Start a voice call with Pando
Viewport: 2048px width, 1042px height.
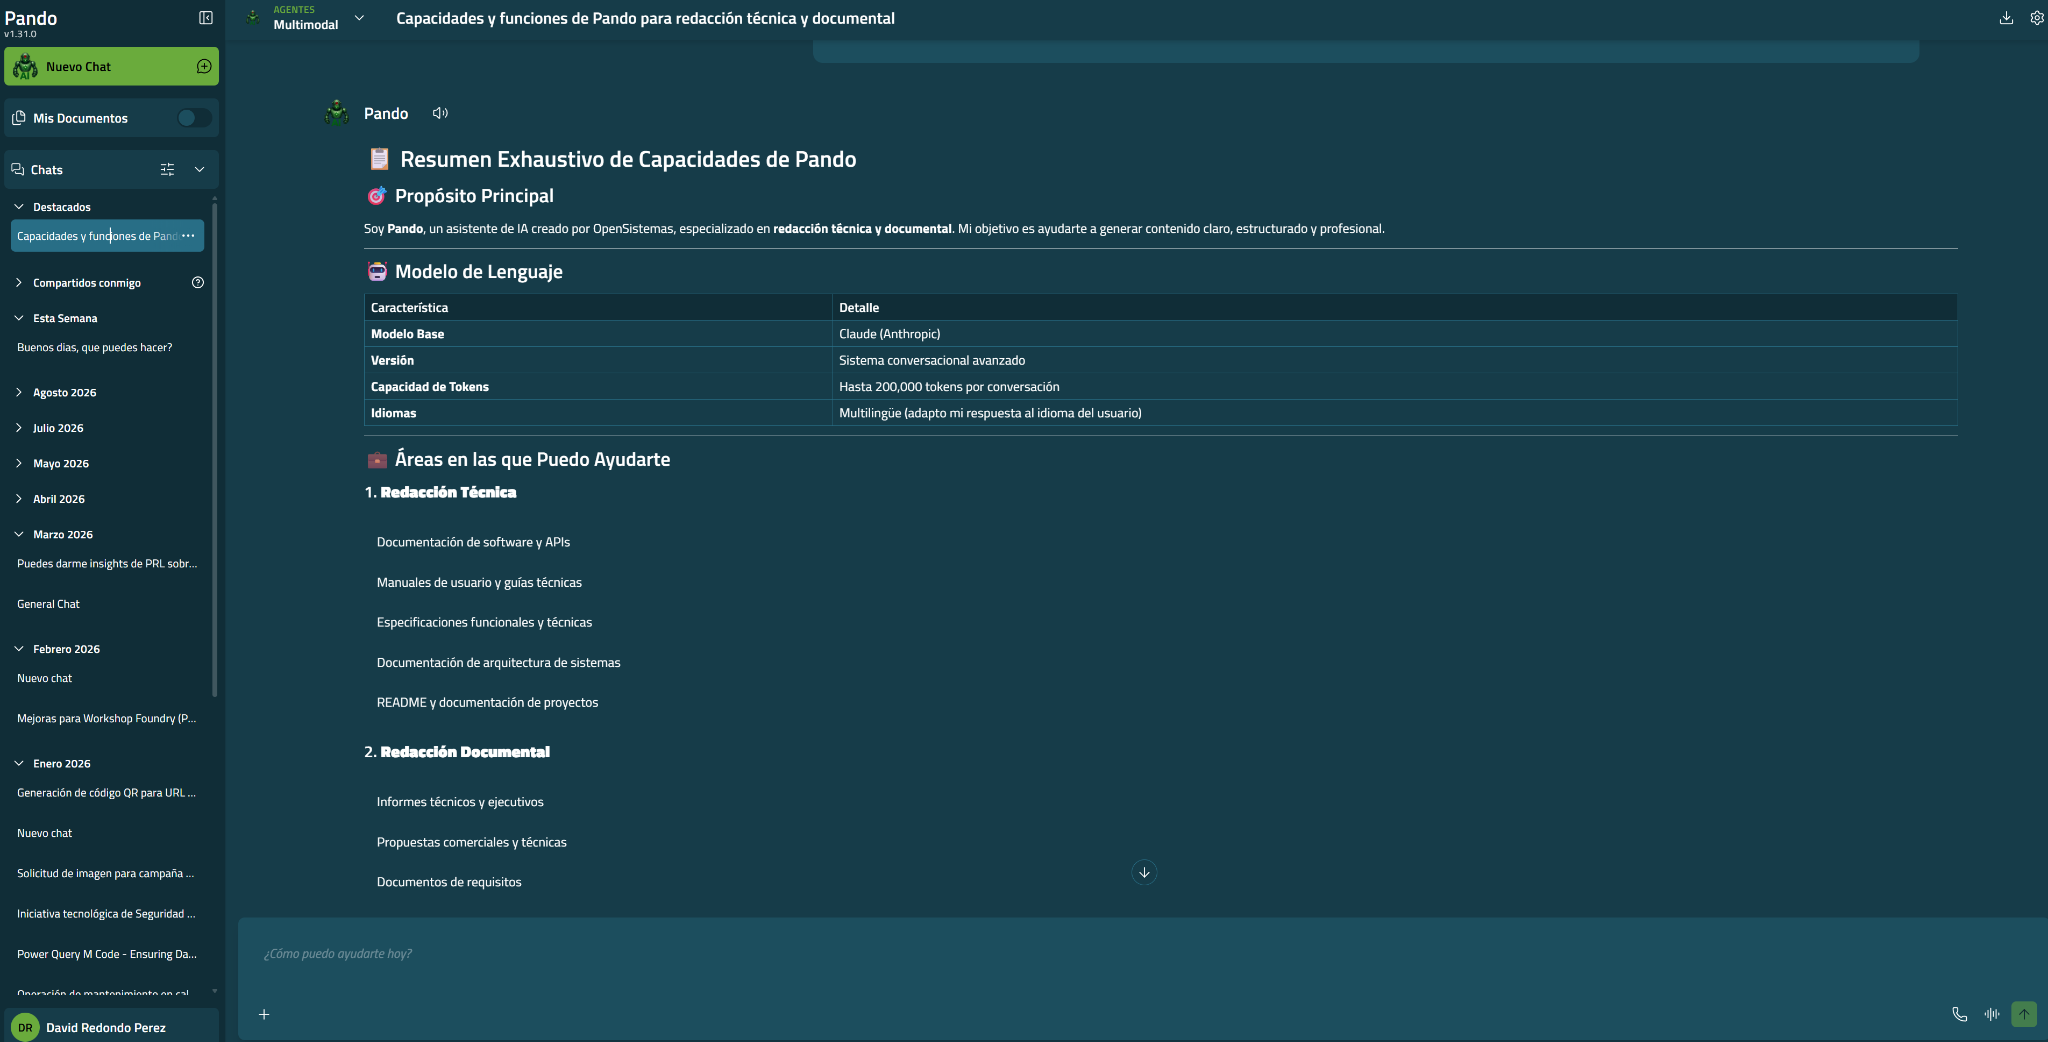tap(1960, 1015)
